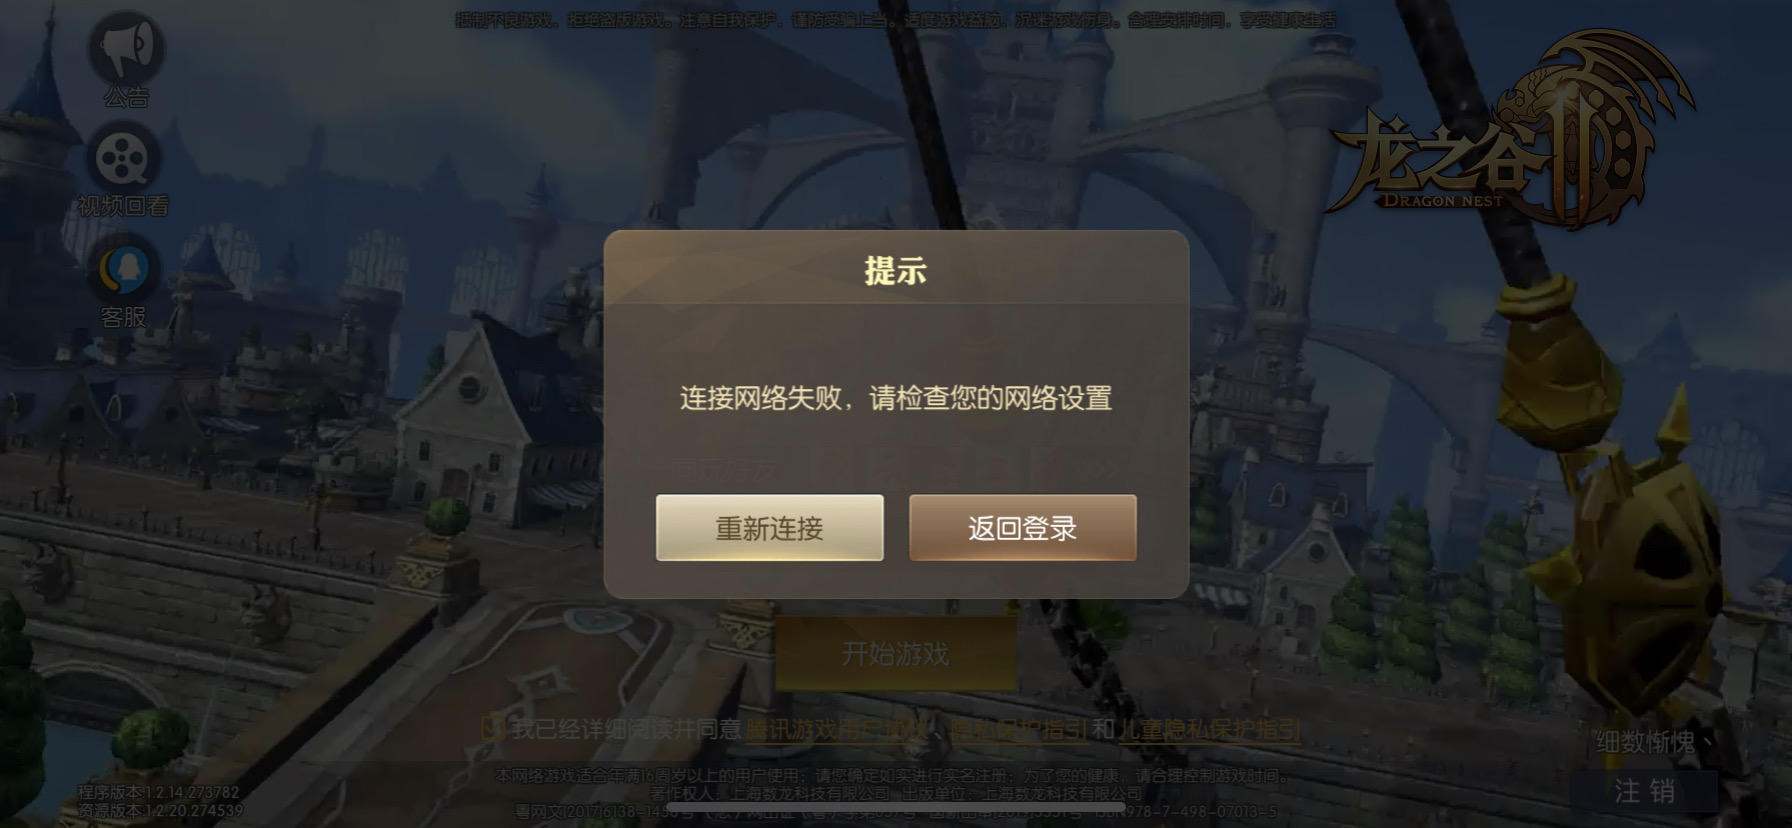Click the account name 细数惭愧

(1645, 742)
